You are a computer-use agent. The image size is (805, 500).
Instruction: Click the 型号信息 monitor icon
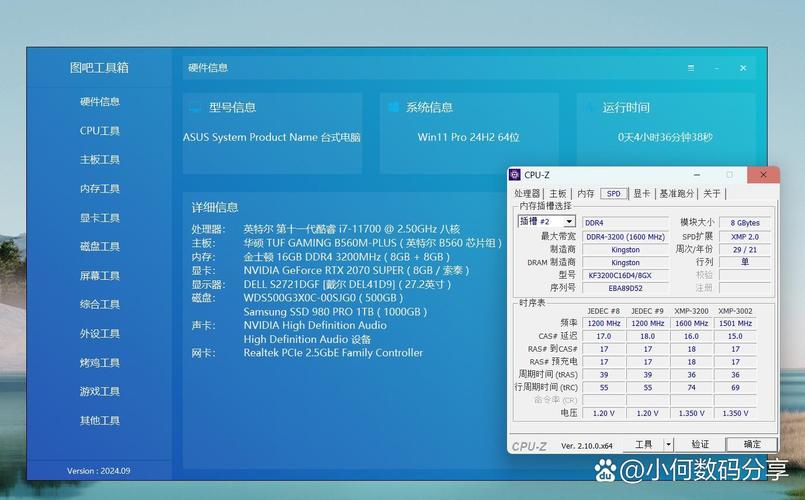coord(195,108)
